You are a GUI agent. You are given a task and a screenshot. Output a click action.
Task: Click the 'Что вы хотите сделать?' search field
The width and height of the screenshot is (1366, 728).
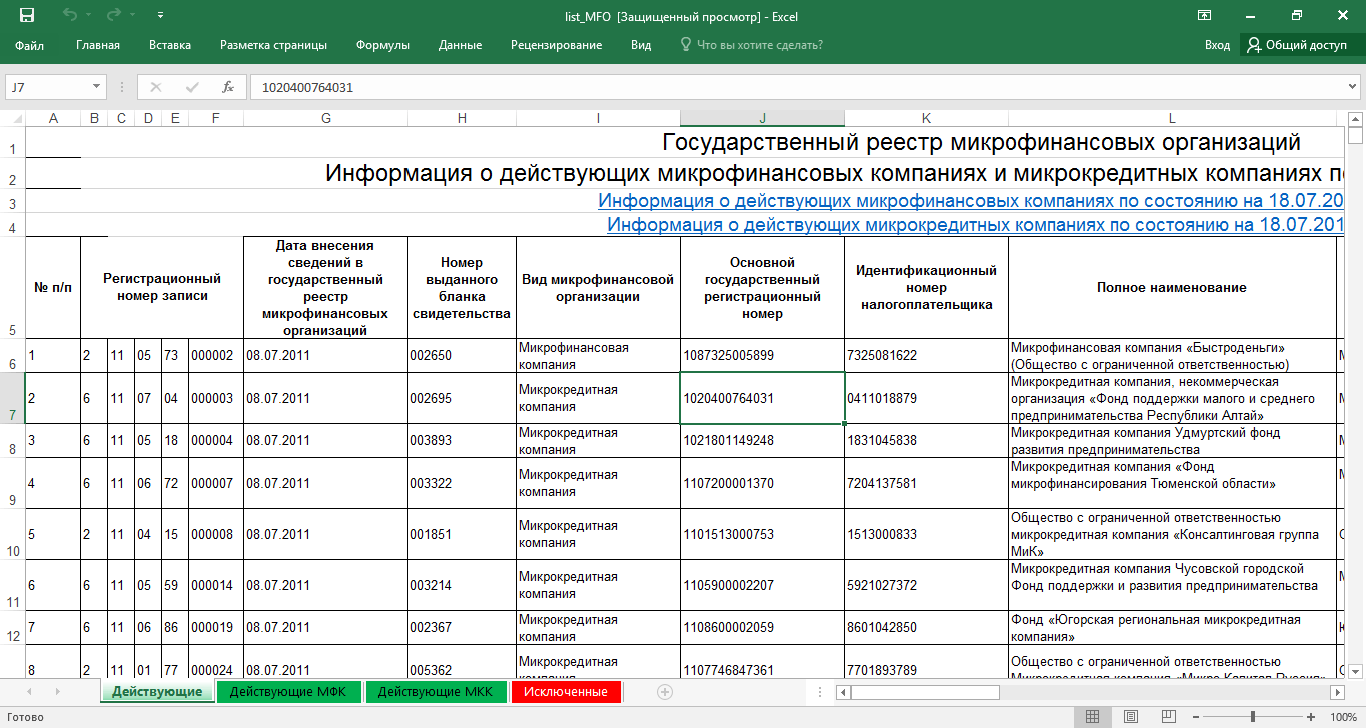point(759,45)
